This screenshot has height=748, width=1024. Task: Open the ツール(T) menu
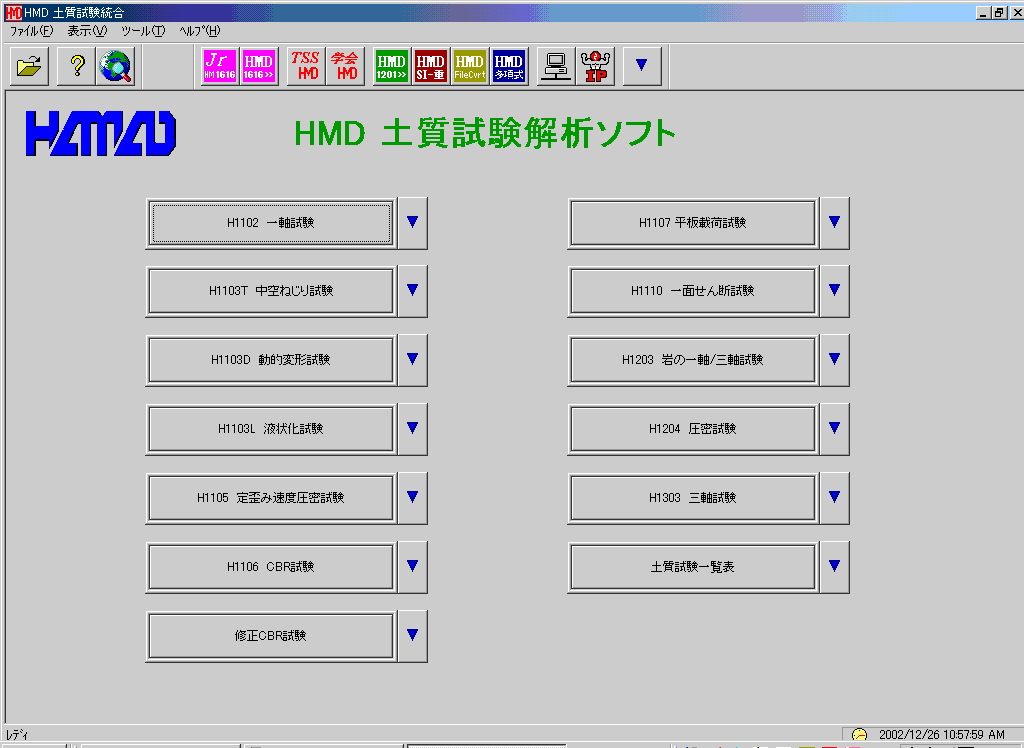[143, 31]
